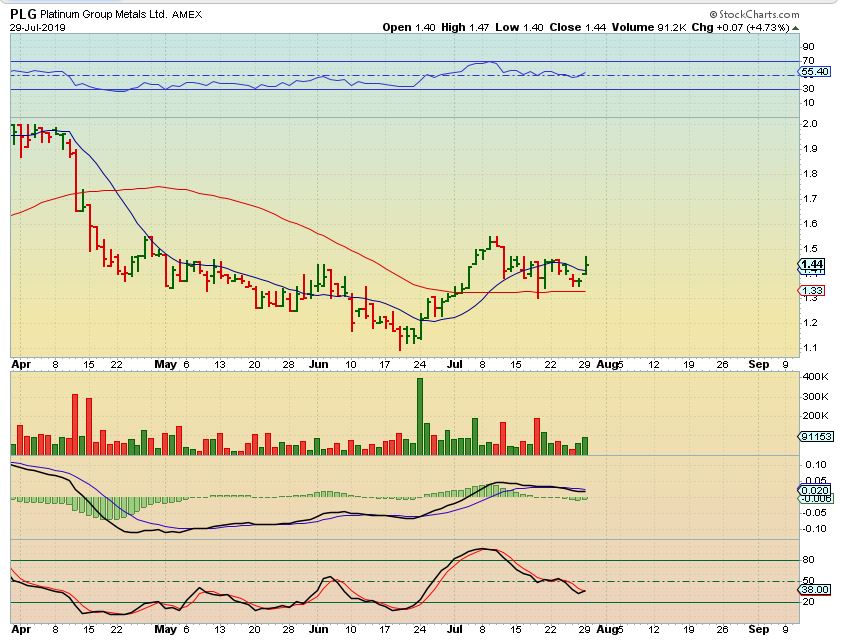Click the 200K volume axis label
Viewport: 841px width, 640px height.
pyautogui.click(x=815, y=416)
